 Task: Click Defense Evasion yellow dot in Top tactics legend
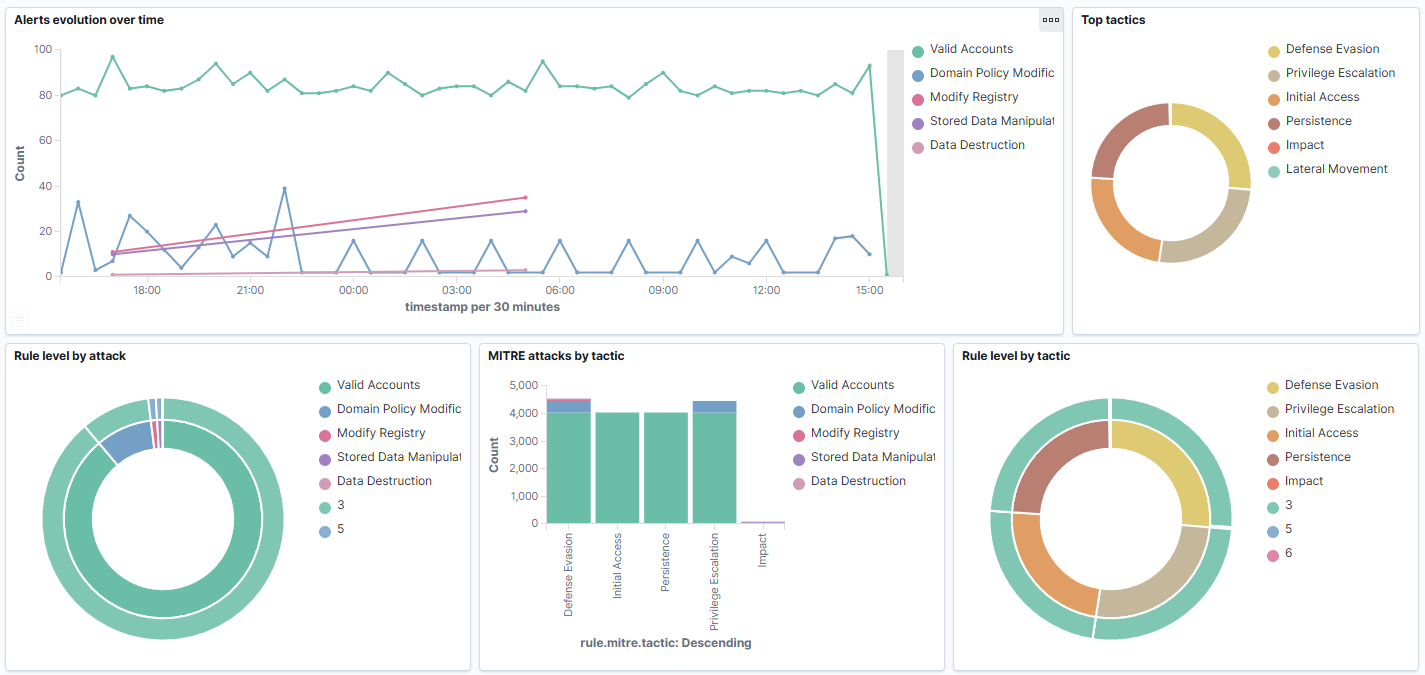click(1273, 51)
